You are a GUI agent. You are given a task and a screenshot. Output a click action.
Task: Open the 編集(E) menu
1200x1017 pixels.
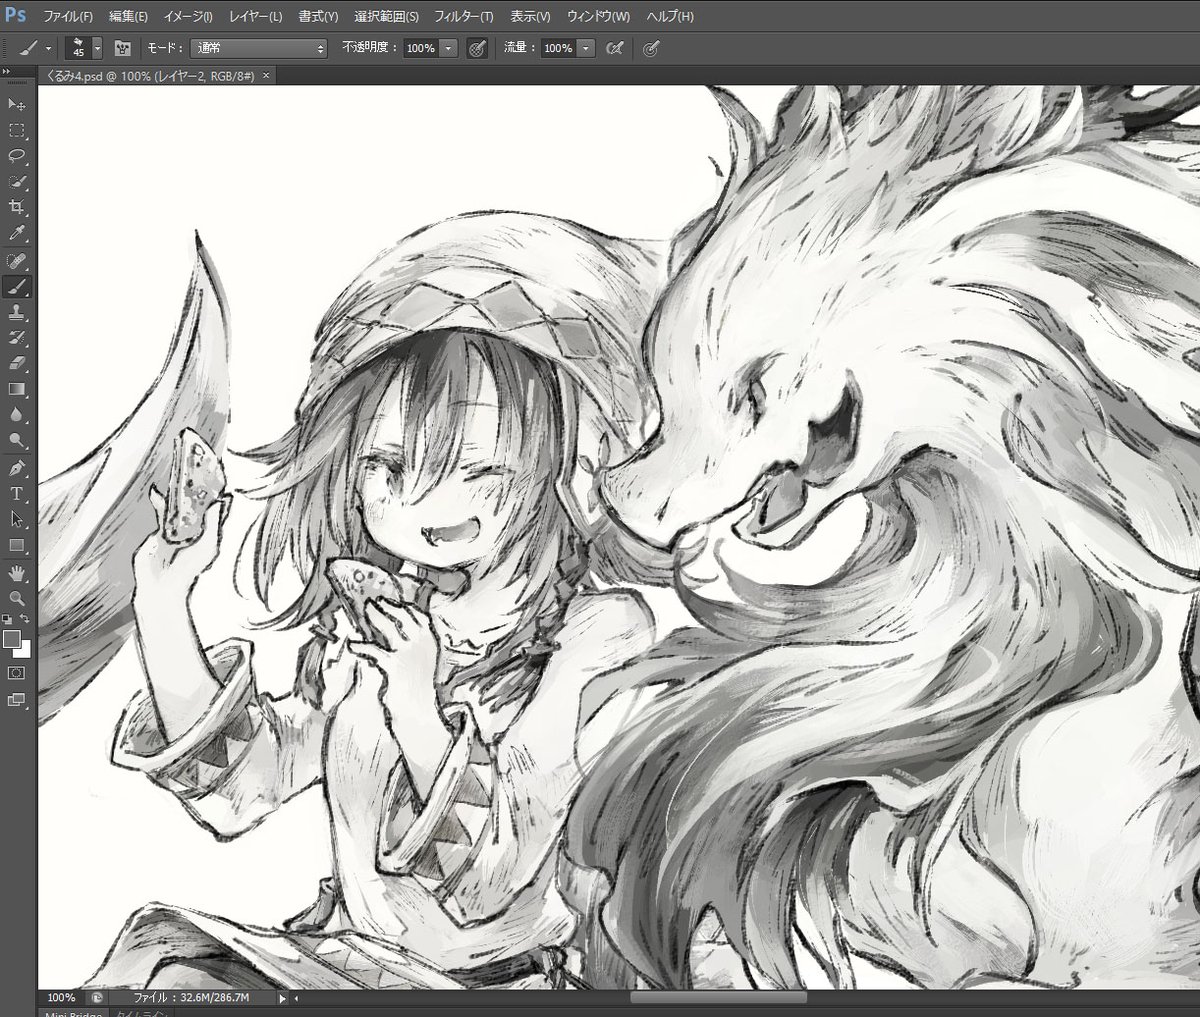[128, 17]
